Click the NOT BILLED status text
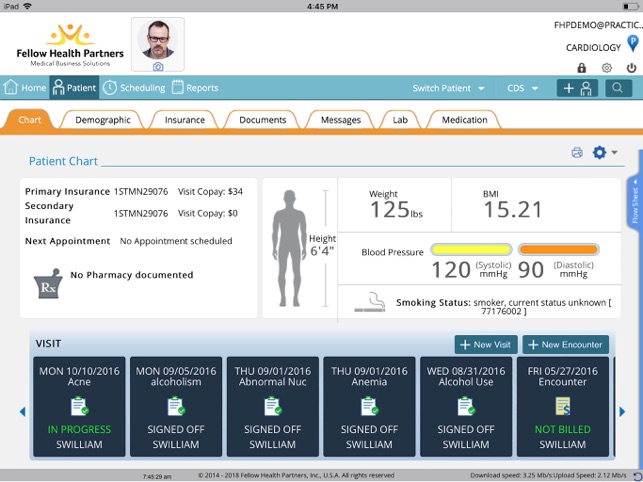This screenshot has width=643, height=482. pyautogui.click(x=563, y=429)
